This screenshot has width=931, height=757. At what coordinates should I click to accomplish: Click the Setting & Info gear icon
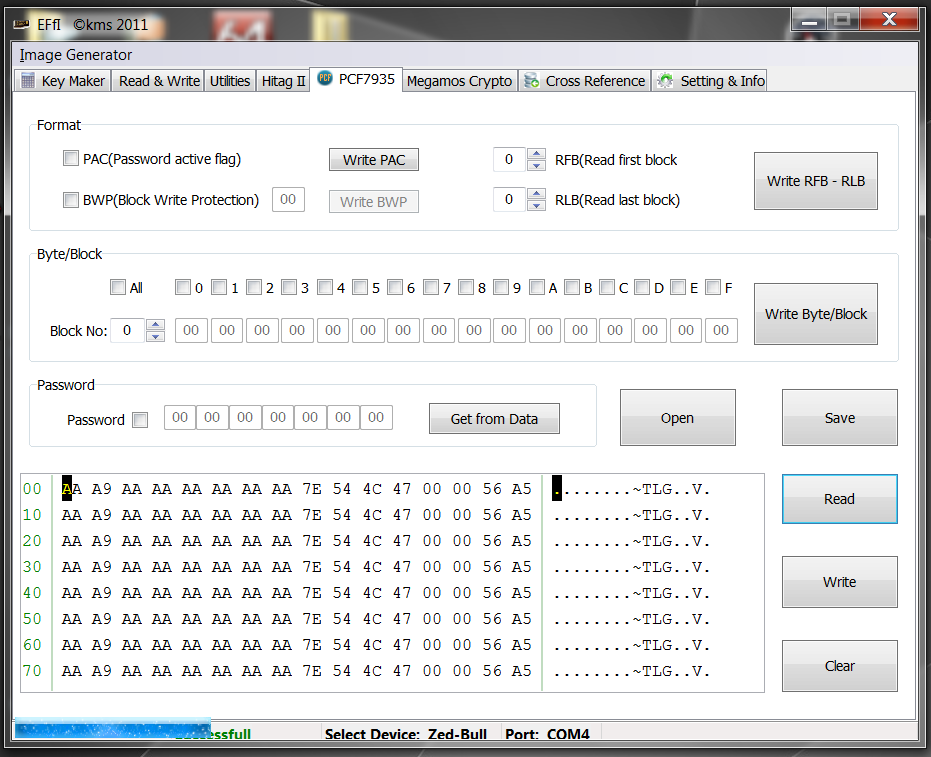pyautogui.click(x=666, y=81)
